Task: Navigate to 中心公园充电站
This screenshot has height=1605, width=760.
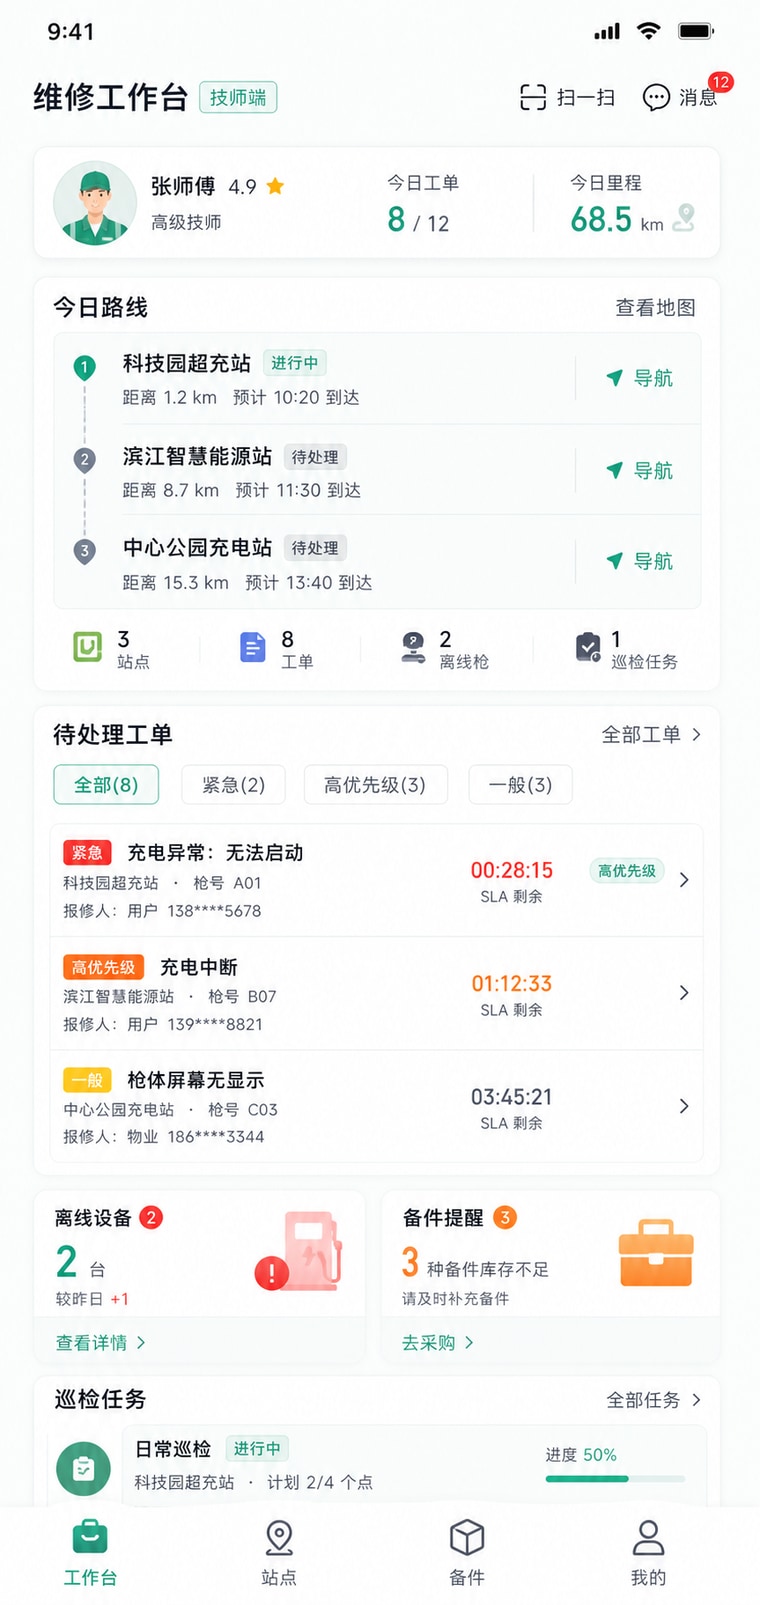Action: pyautogui.click(x=640, y=561)
